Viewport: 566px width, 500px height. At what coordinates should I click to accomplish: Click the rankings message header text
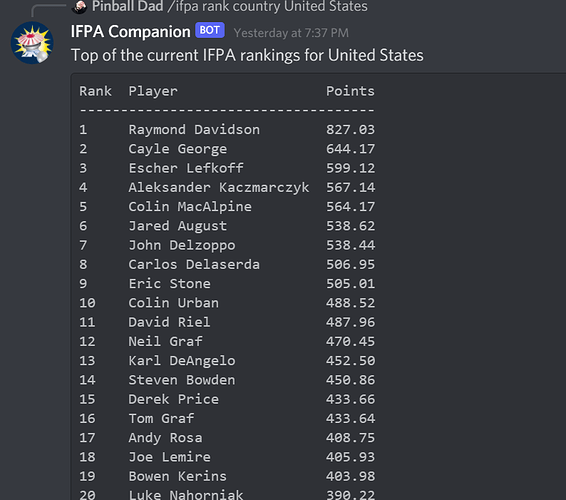click(247, 55)
